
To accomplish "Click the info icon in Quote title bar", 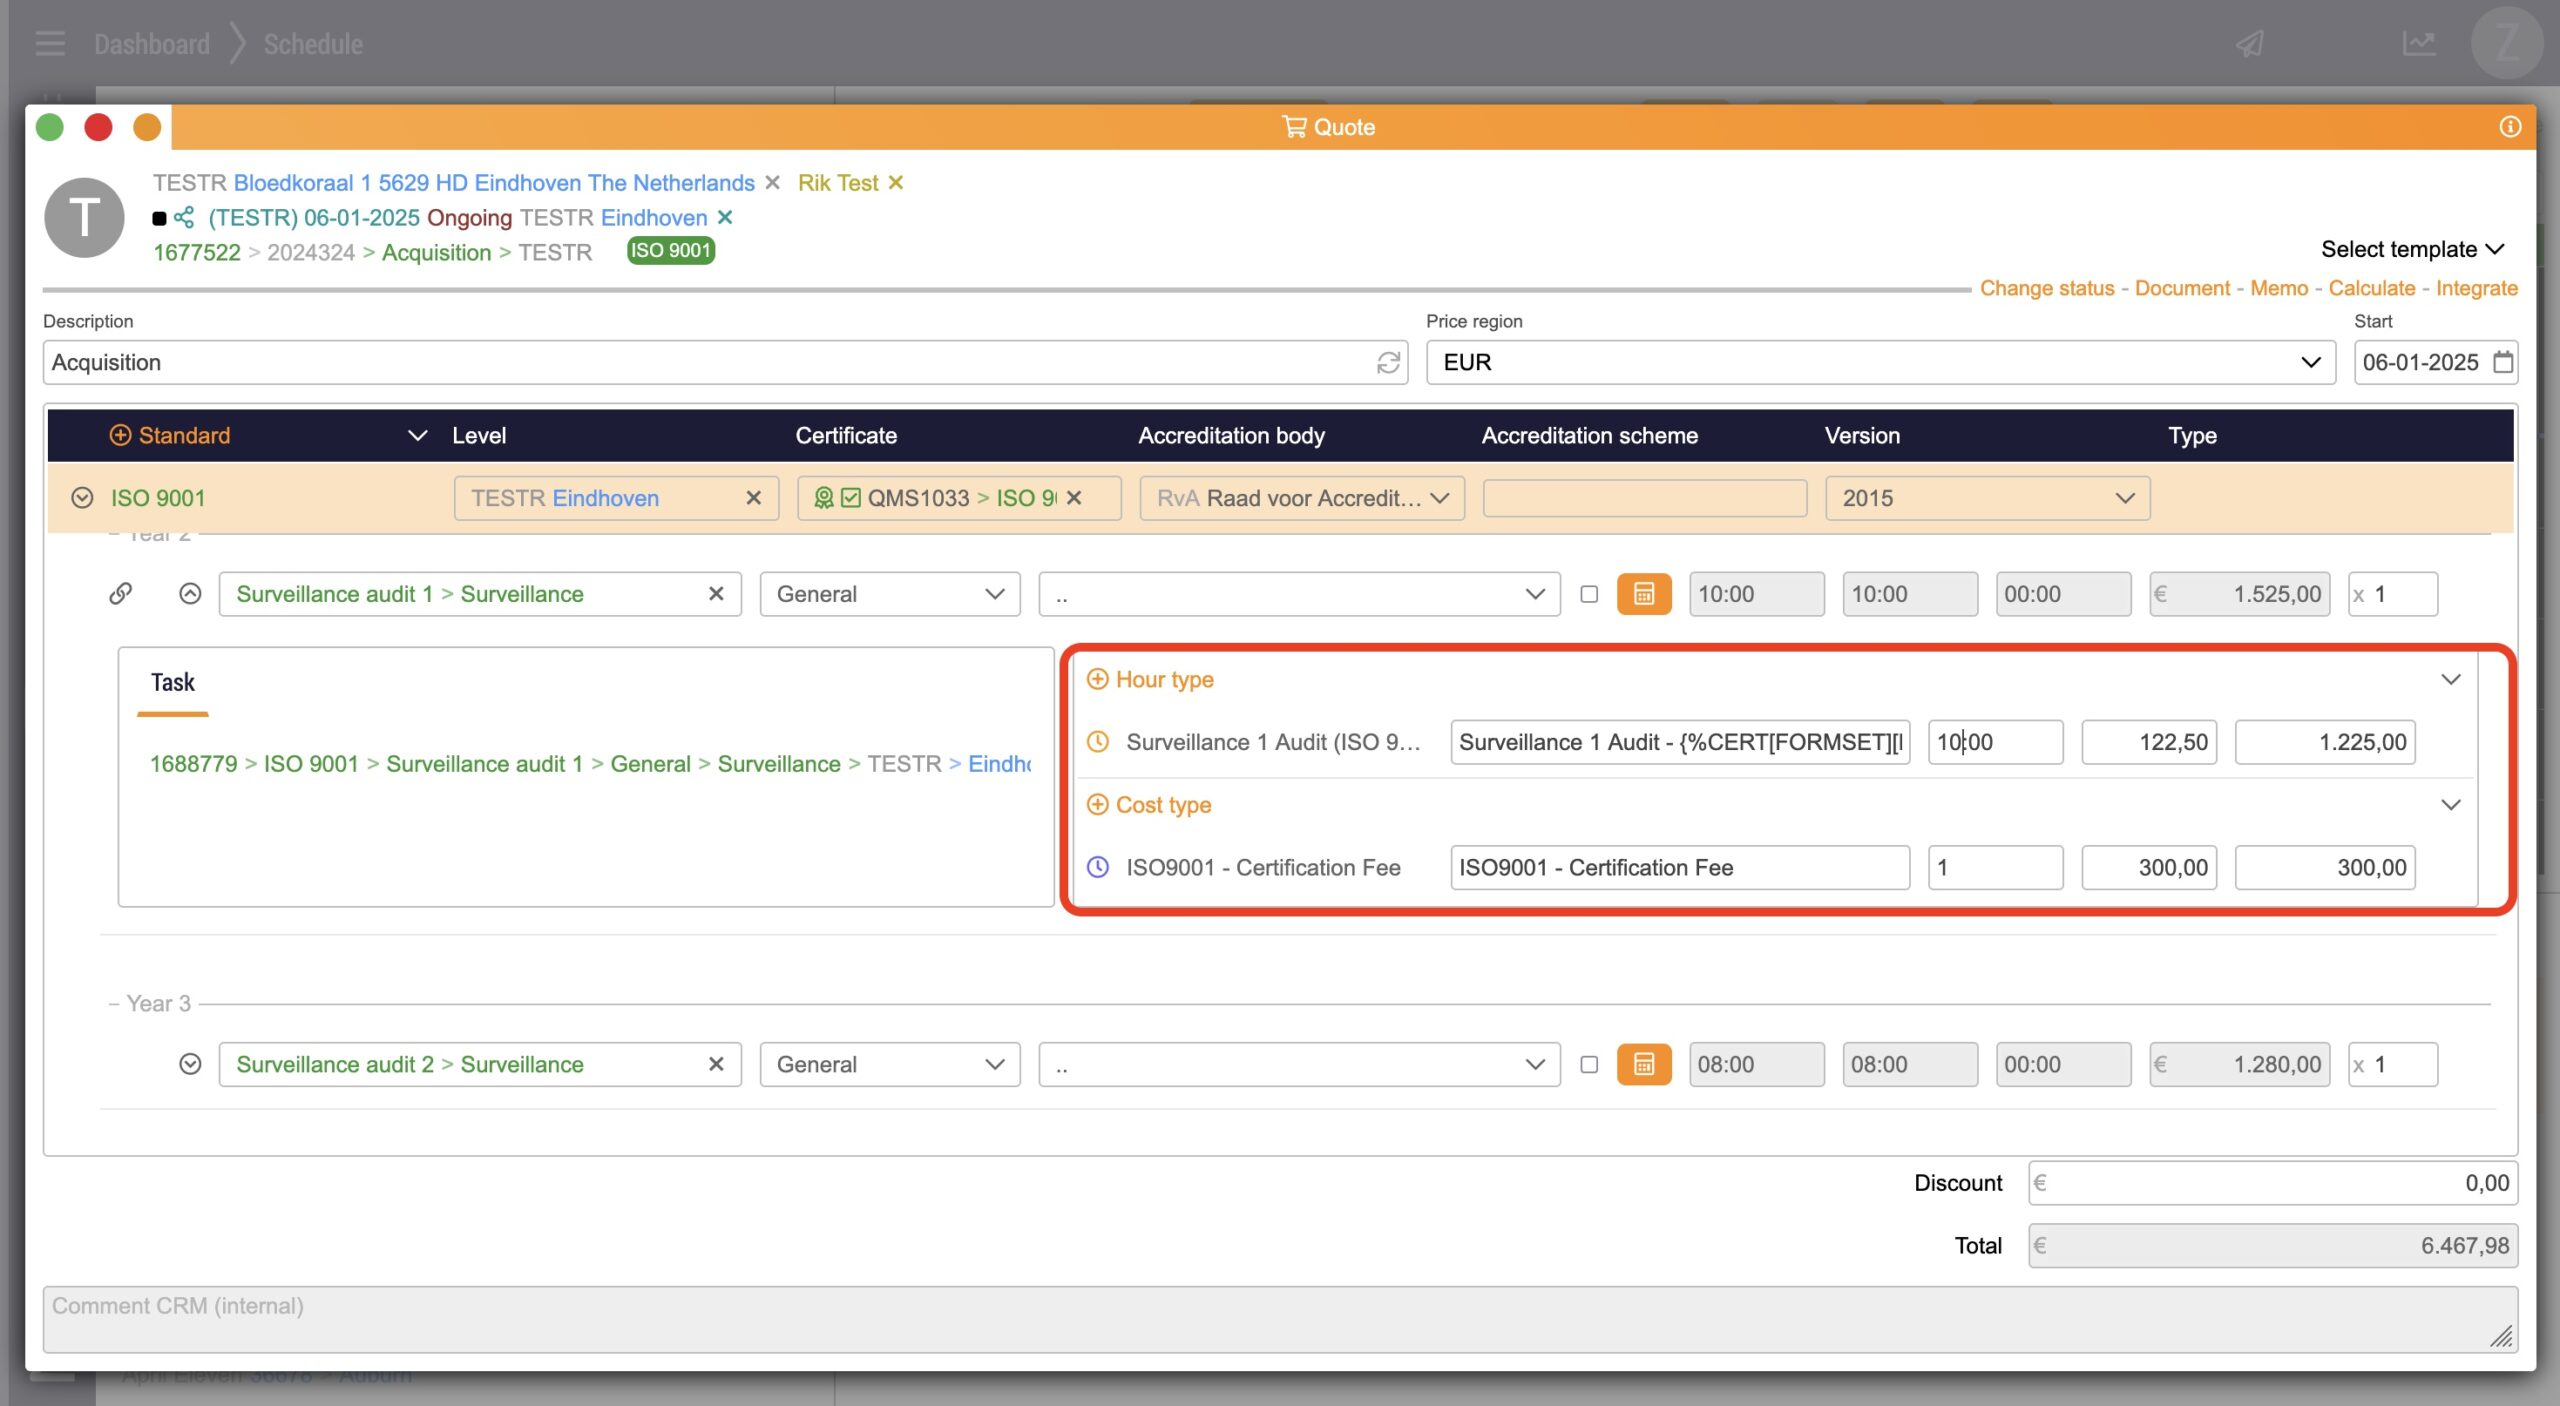I will point(2510,127).
